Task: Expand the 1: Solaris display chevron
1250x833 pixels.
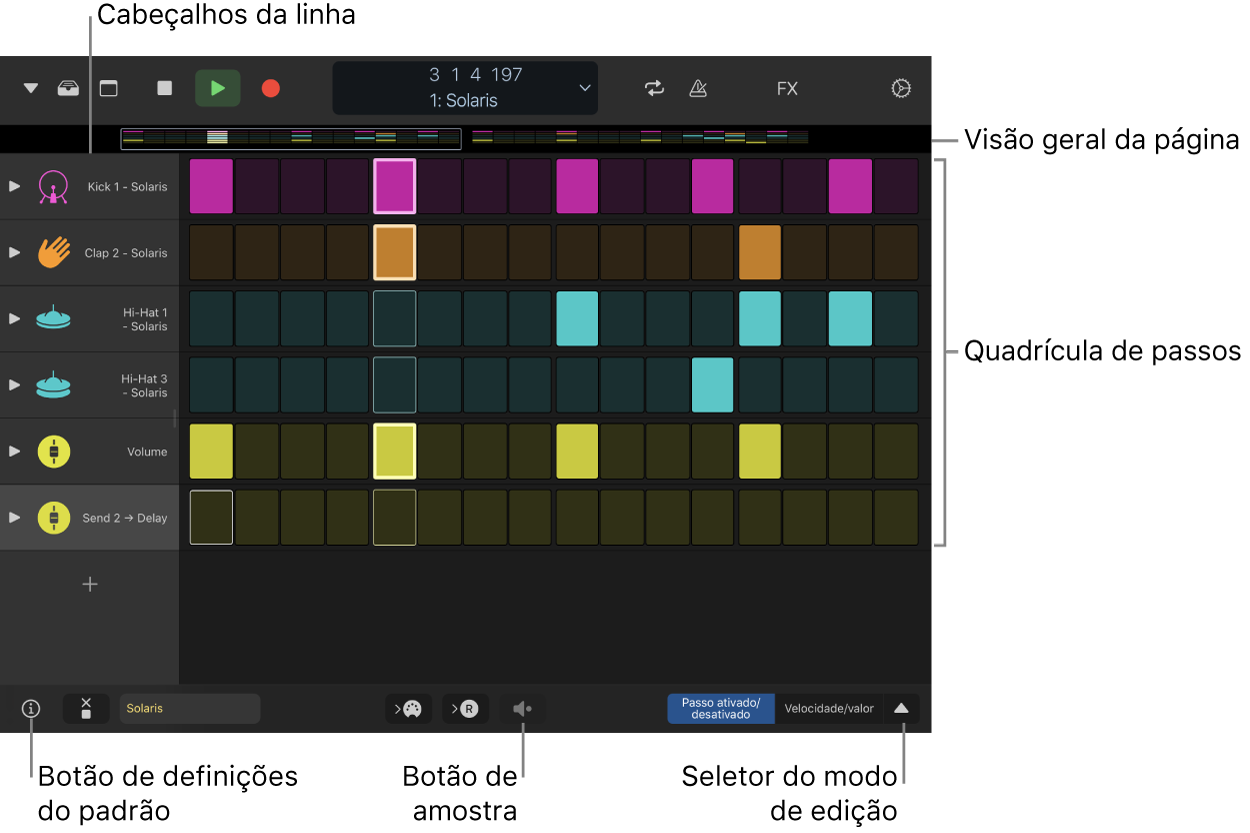Action: (585, 88)
